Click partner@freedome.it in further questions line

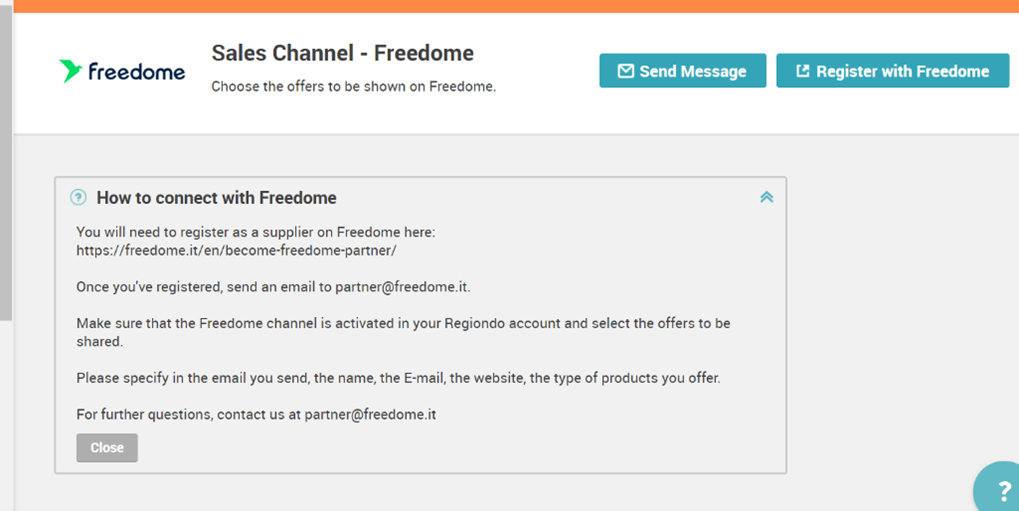370,414
